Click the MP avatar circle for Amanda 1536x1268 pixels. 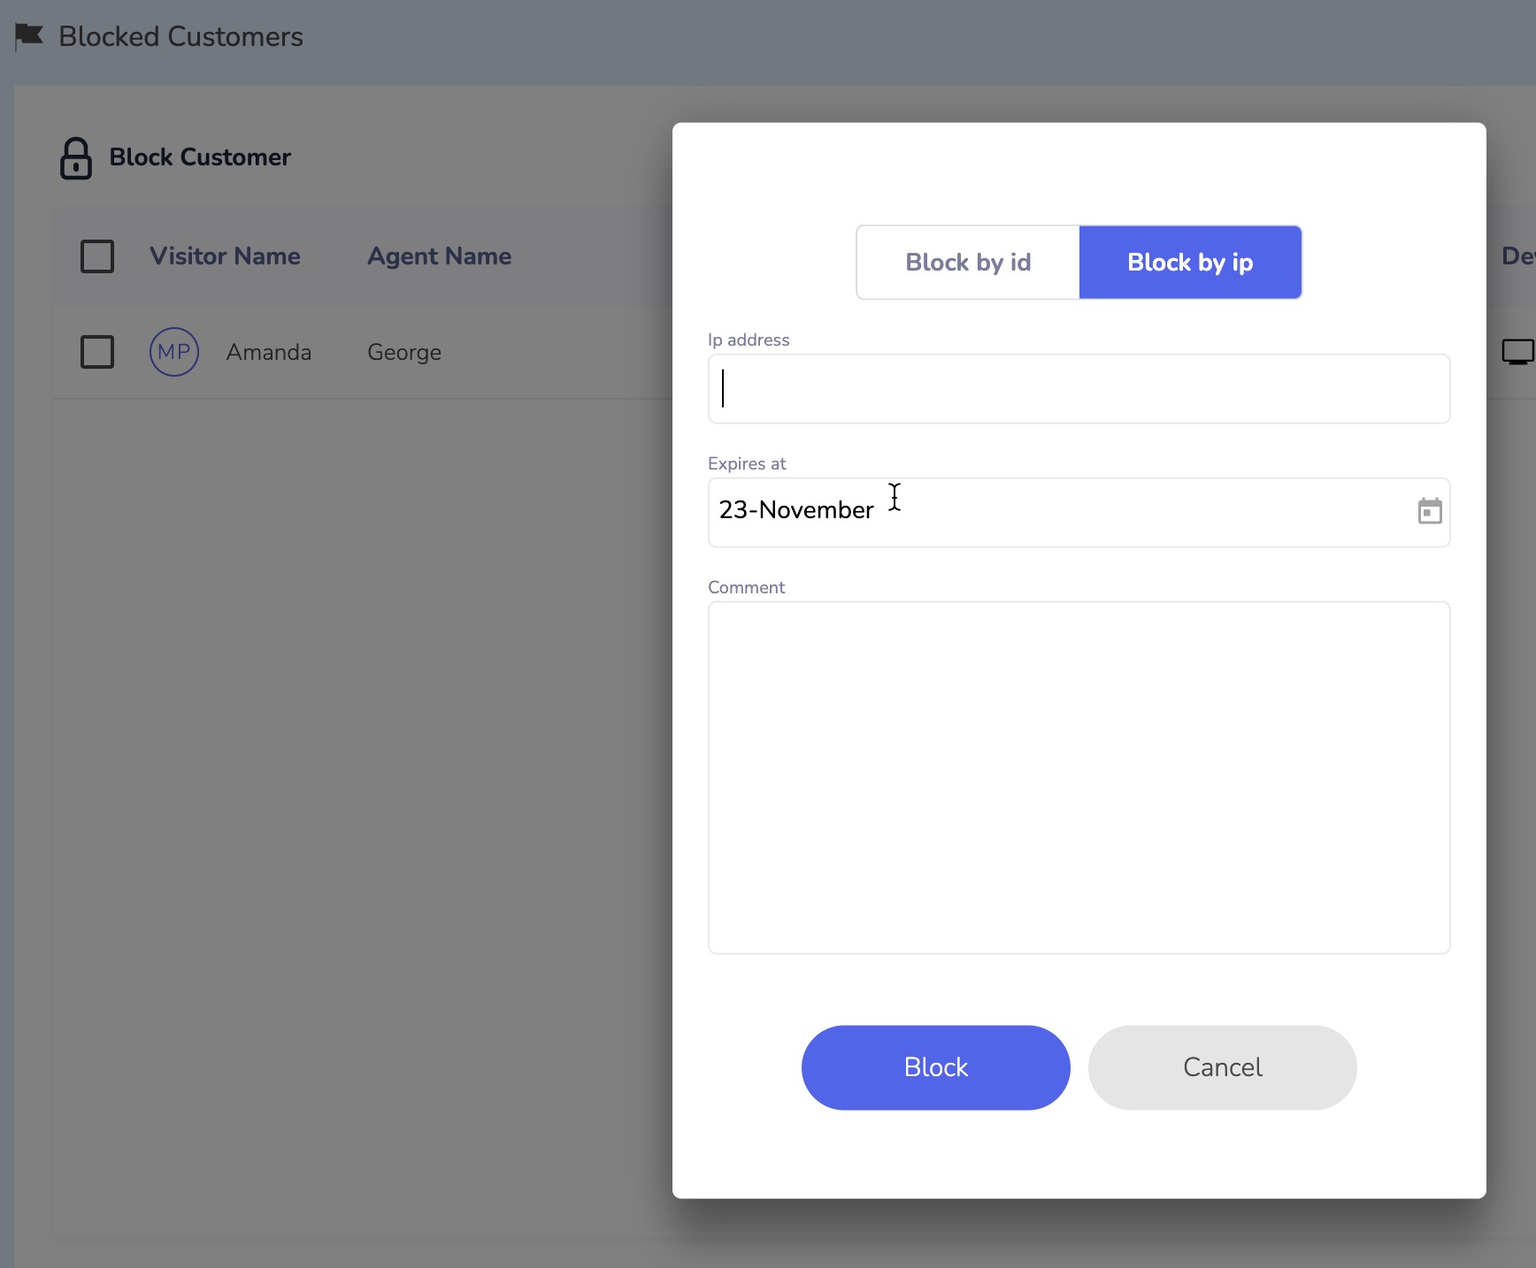point(174,352)
